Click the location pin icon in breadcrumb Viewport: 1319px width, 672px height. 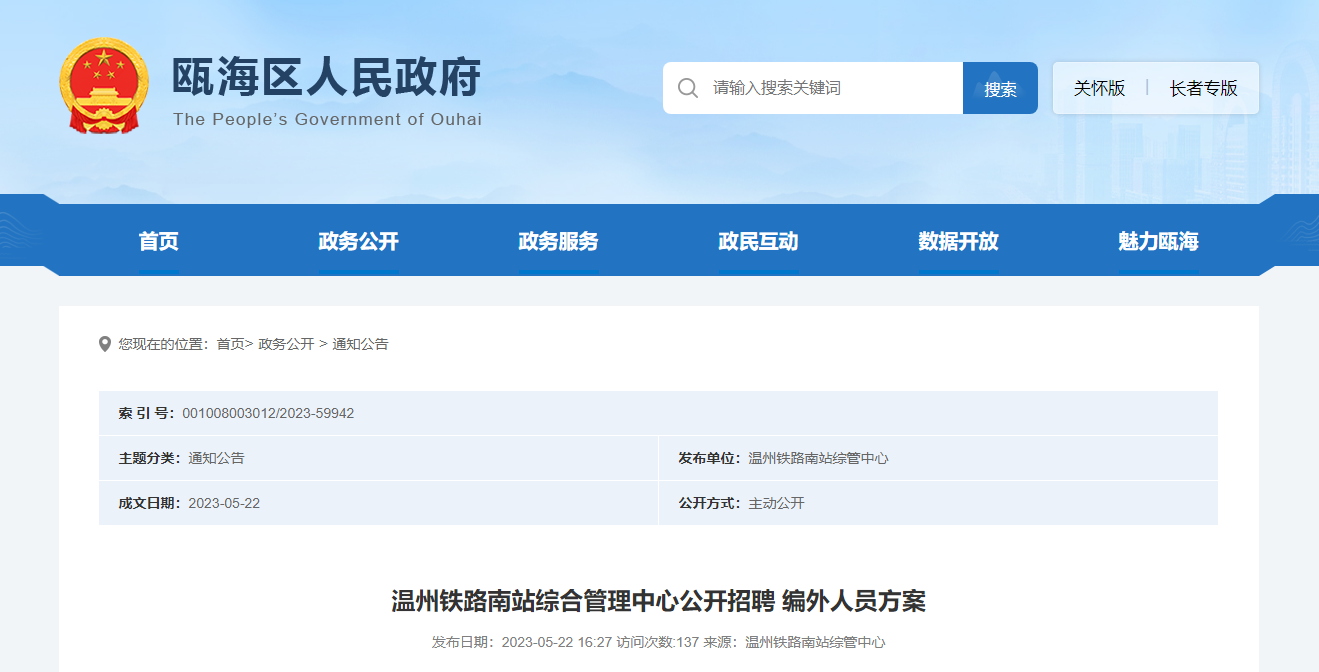pyautogui.click(x=105, y=344)
